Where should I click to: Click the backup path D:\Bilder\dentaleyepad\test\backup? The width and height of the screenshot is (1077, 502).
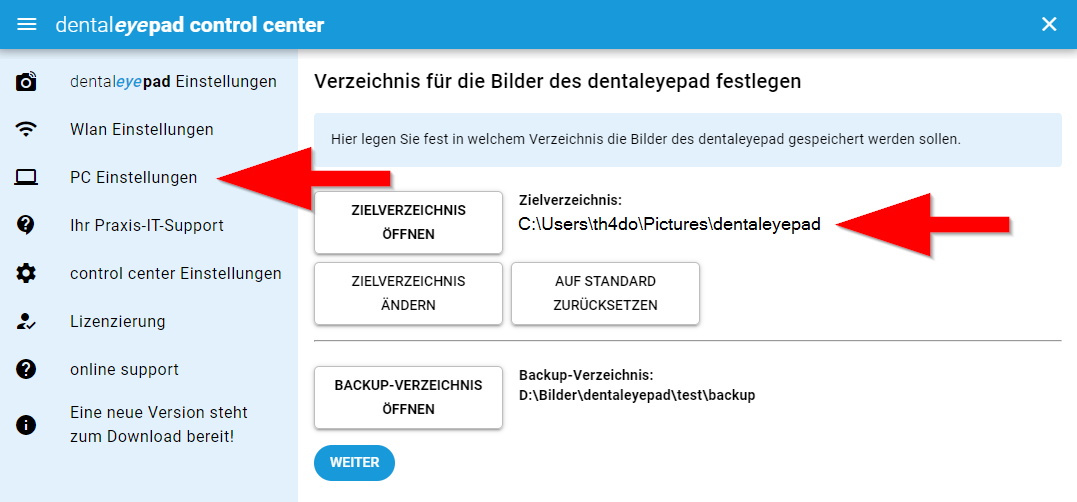637,396
